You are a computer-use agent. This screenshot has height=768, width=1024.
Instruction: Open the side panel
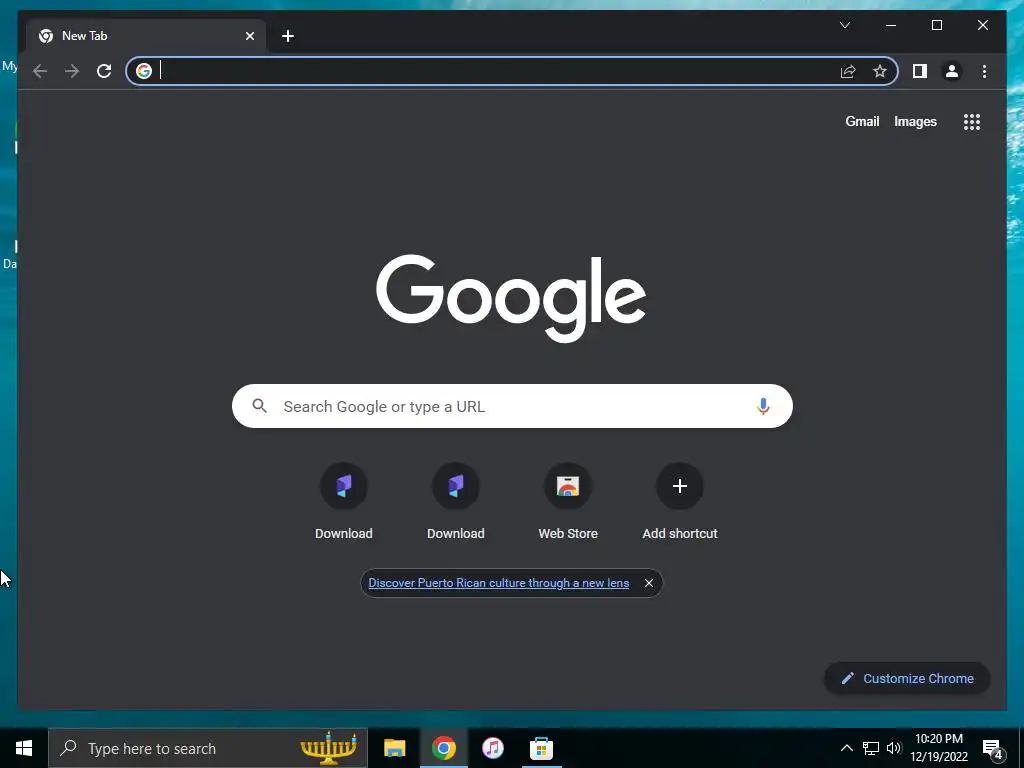[920, 71]
